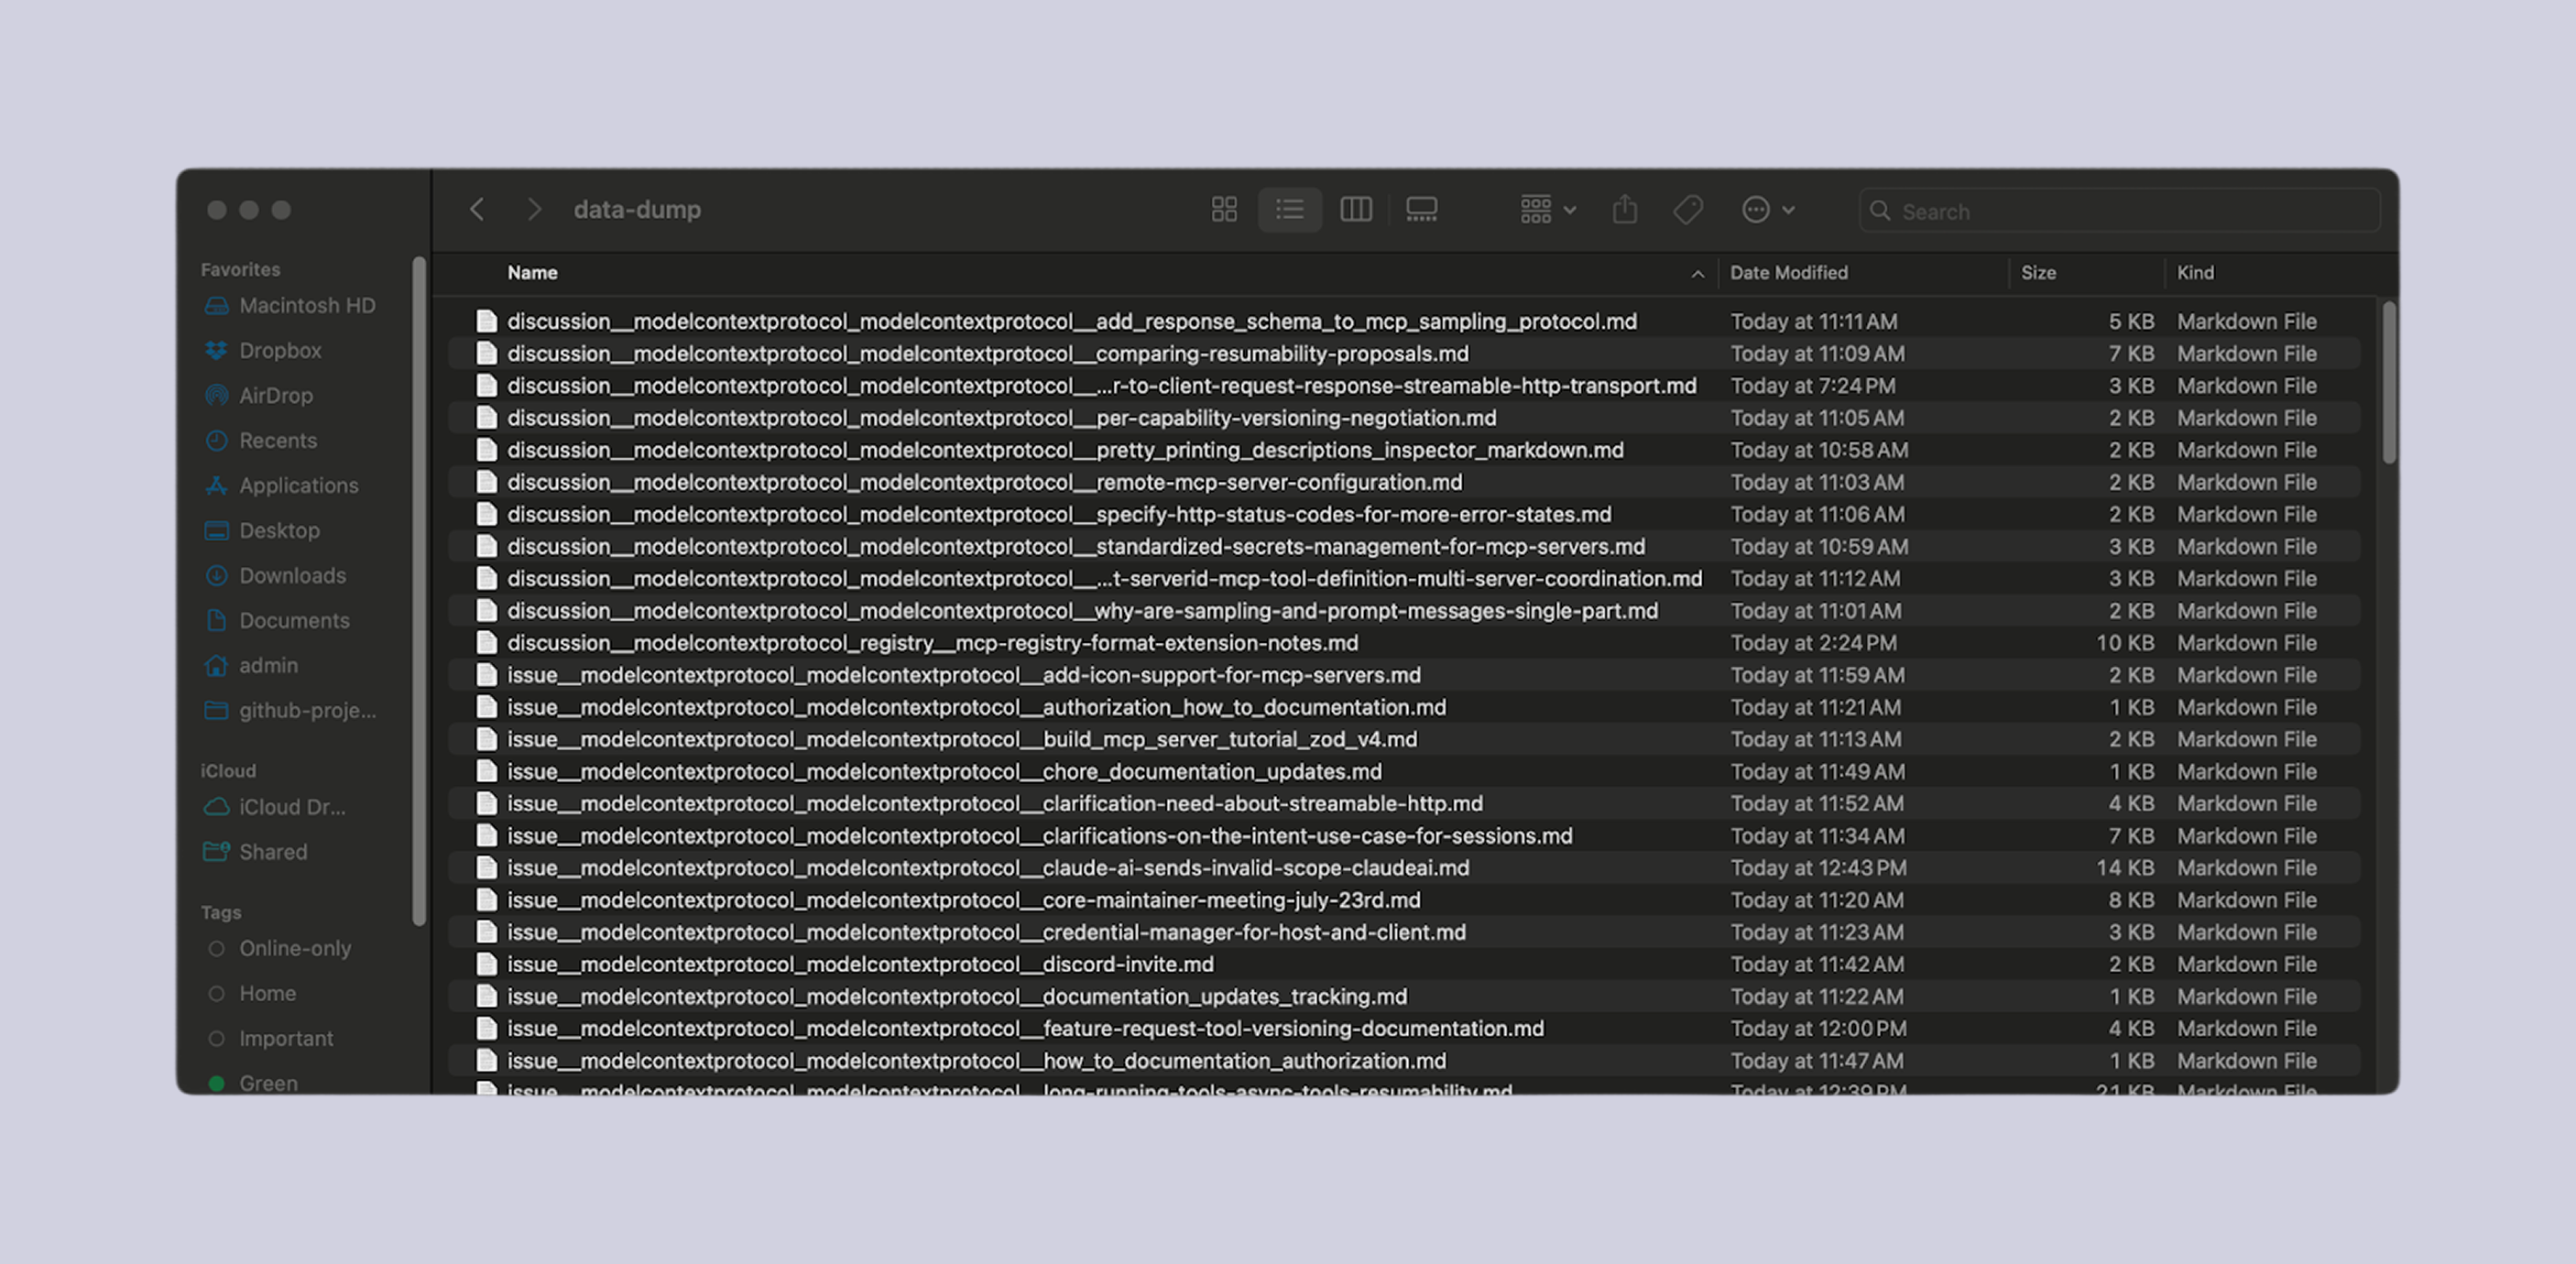This screenshot has height=1264, width=2576.
Task: Click file icon of discord-invite.md row
Action: coord(486,965)
